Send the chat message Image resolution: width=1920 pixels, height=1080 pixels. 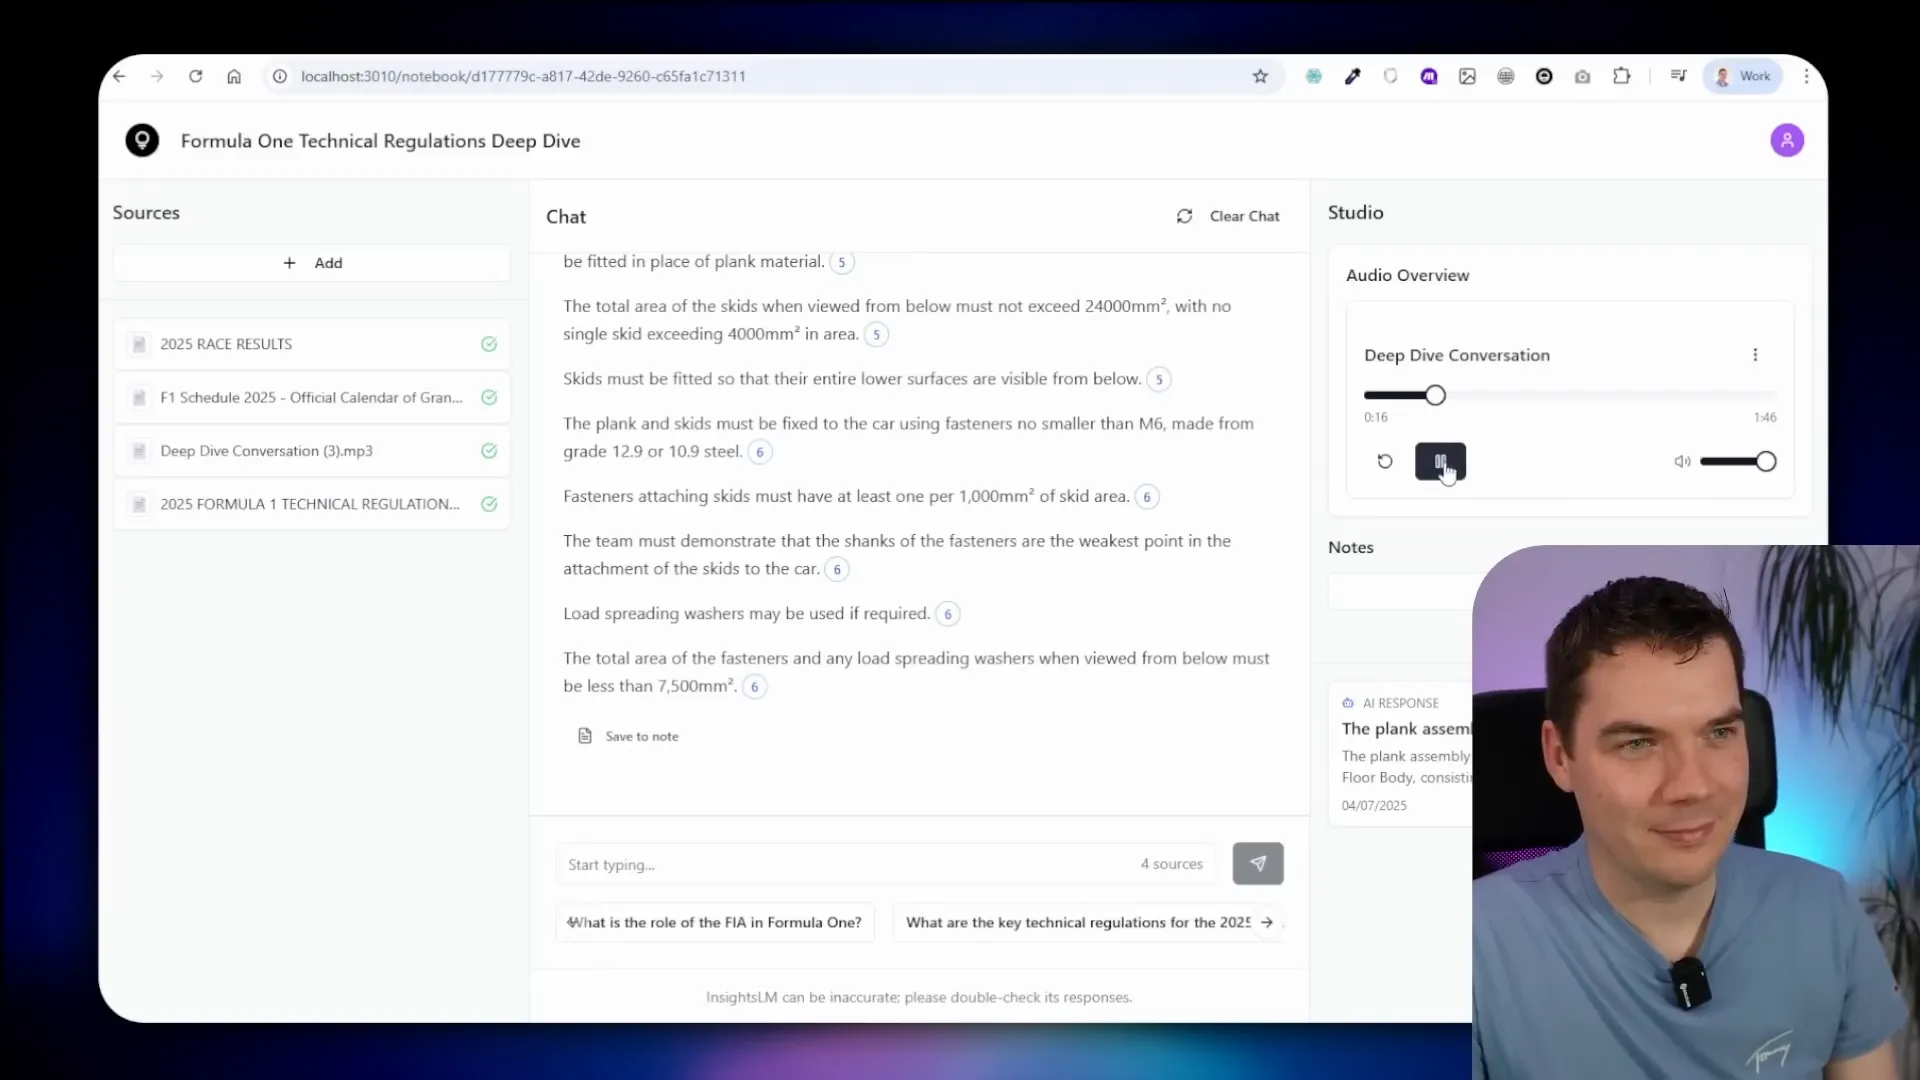click(x=1258, y=864)
